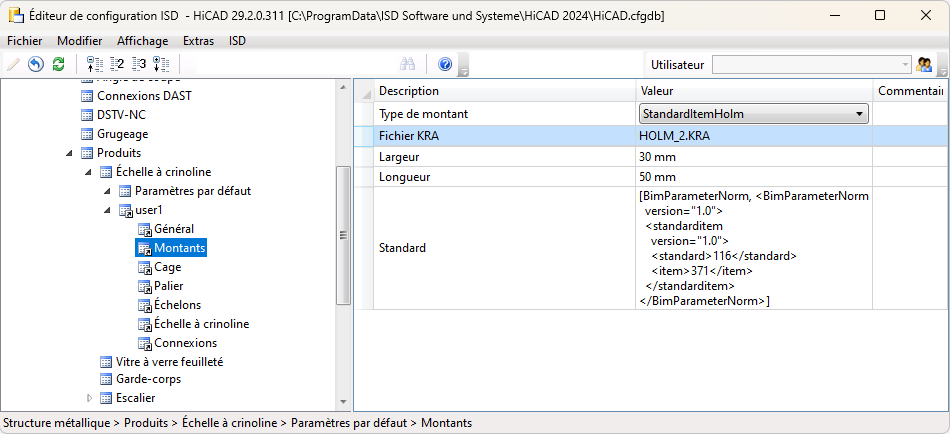Expand tree to level 2 icon
The image size is (950, 434).
point(117,64)
